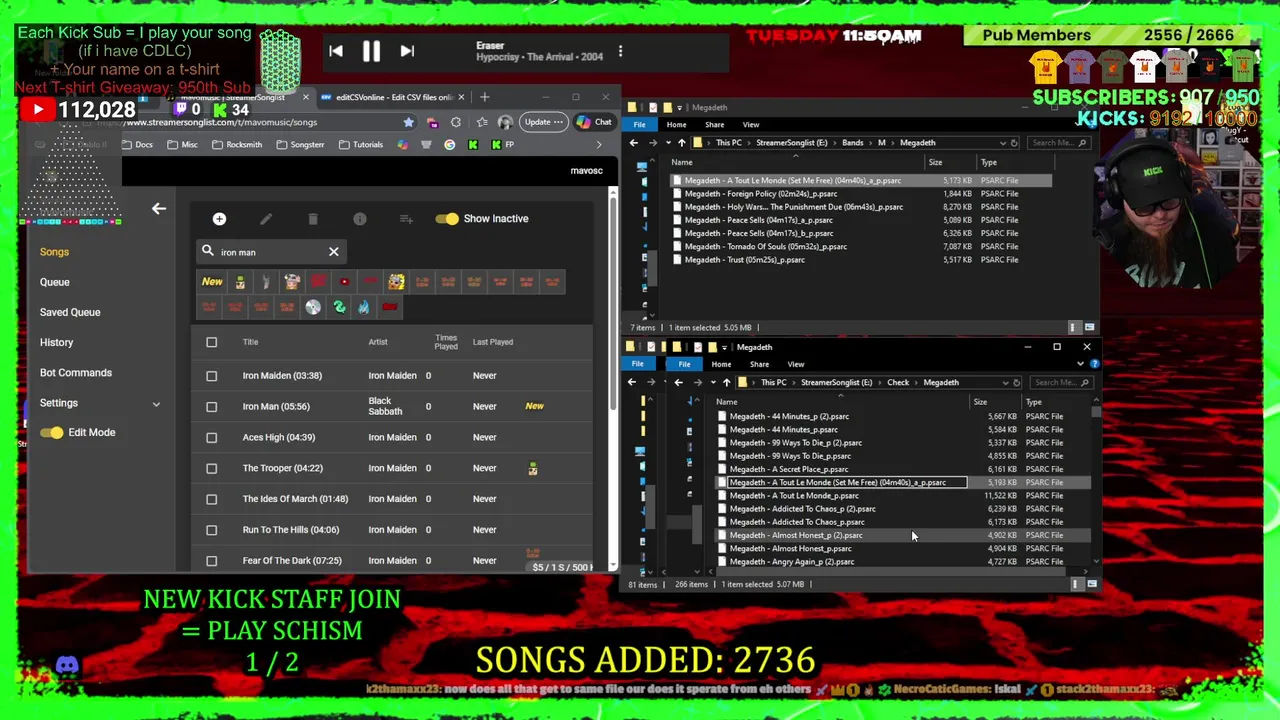Show more bookmarks chevron in browser

click(599, 145)
